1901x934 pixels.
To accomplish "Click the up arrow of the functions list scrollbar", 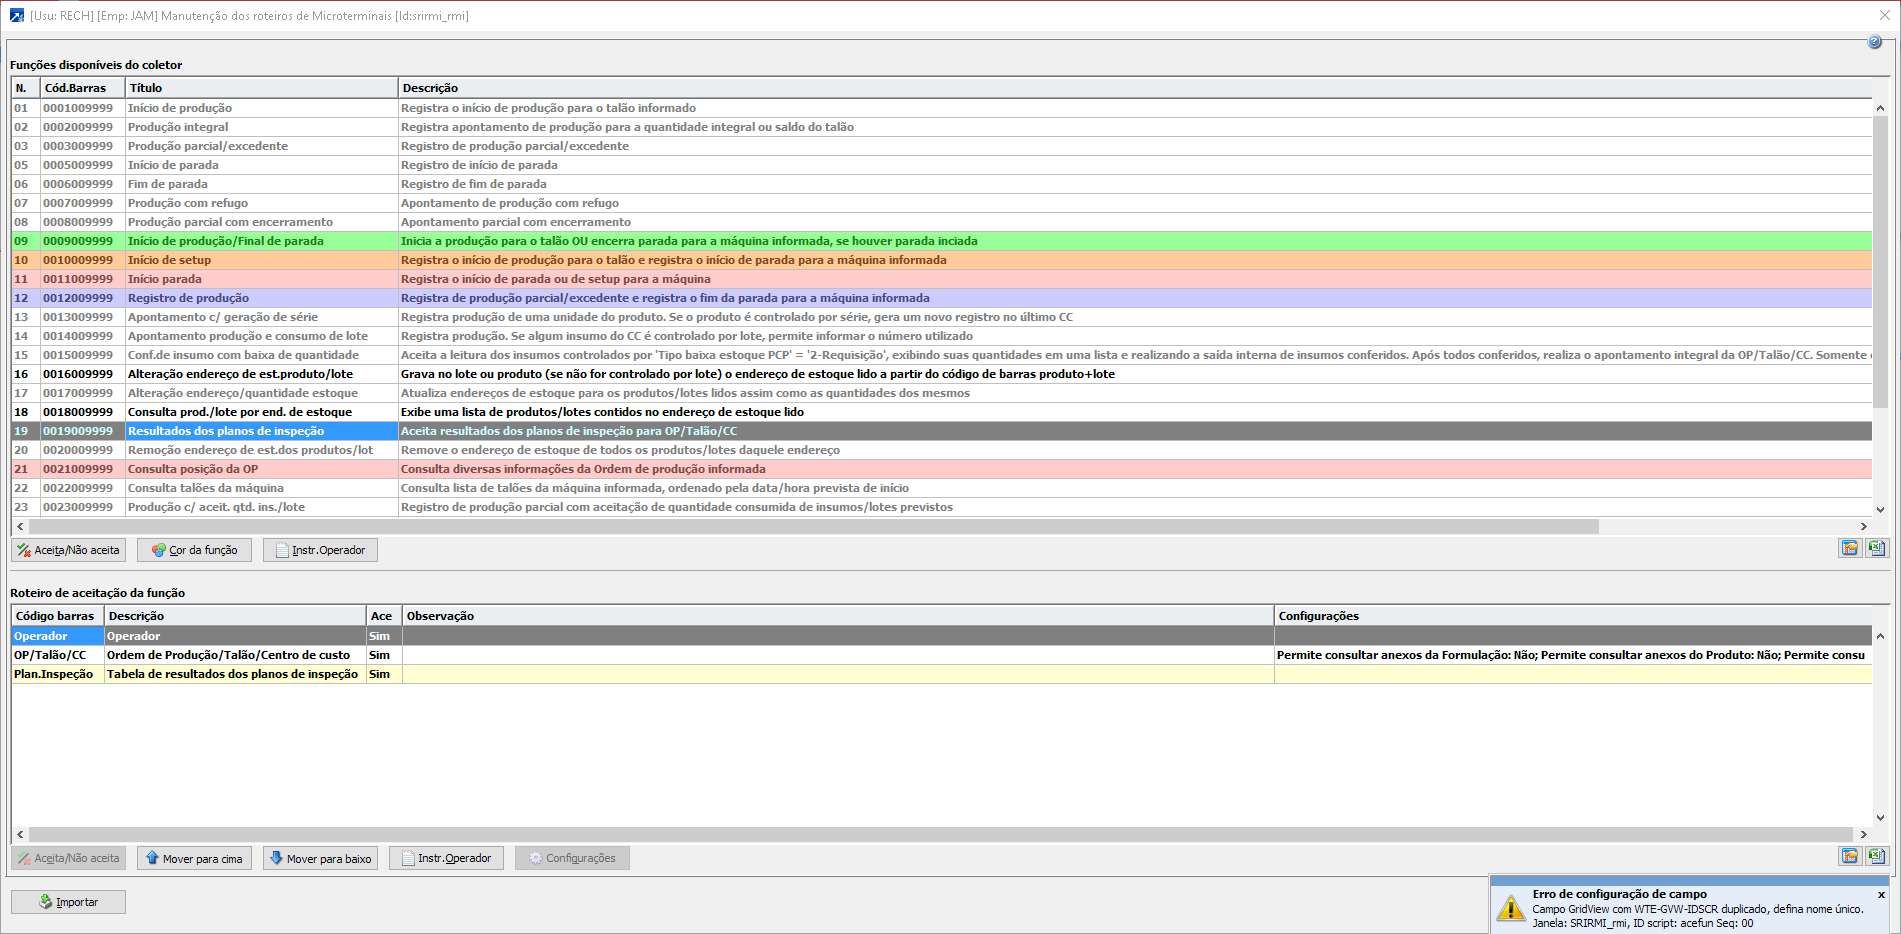I will tap(1880, 108).
